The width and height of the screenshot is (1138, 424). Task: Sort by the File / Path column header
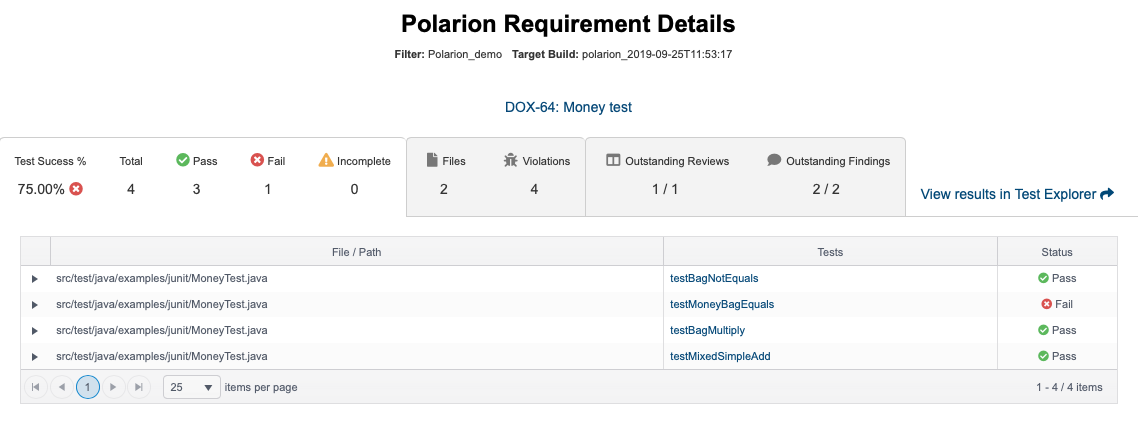(356, 252)
